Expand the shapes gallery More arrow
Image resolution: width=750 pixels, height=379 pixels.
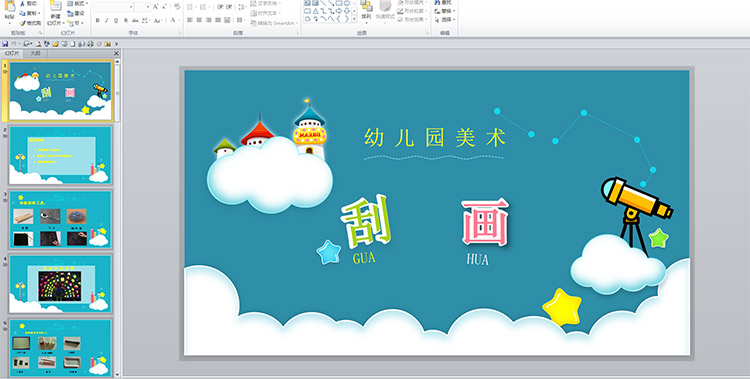tap(354, 19)
